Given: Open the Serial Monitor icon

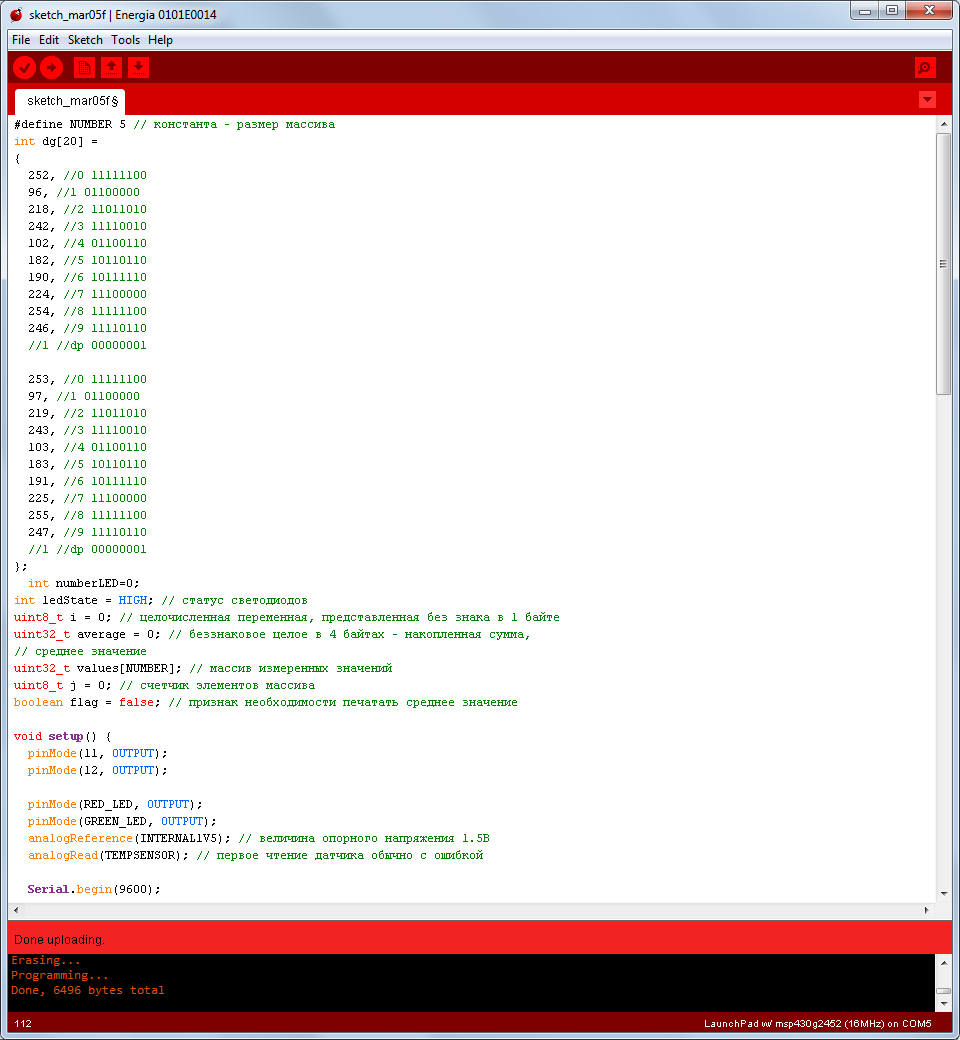Looking at the screenshot, I should coord(925,67).
